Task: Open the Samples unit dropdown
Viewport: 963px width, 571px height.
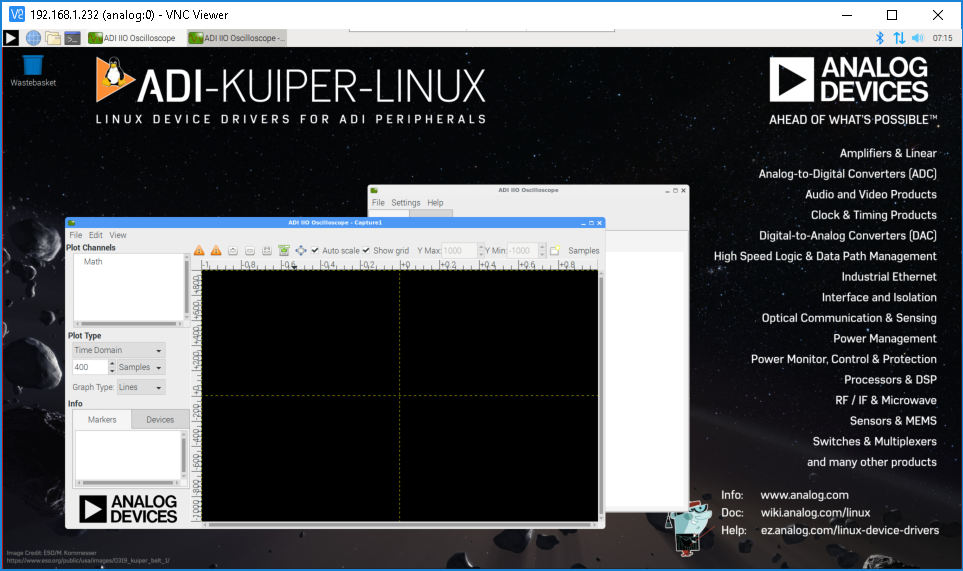Action: tap(140, 367)
